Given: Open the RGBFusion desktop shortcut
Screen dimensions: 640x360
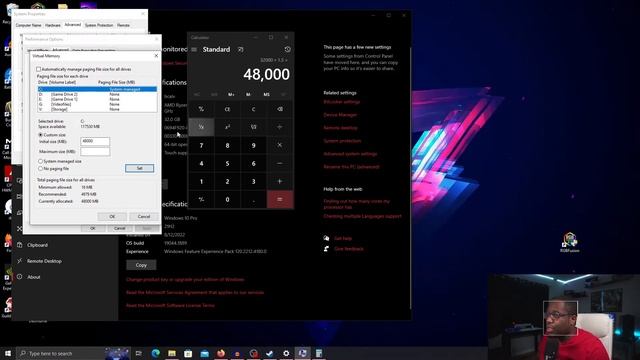Looking at the screenshot, I should [570, 242].
